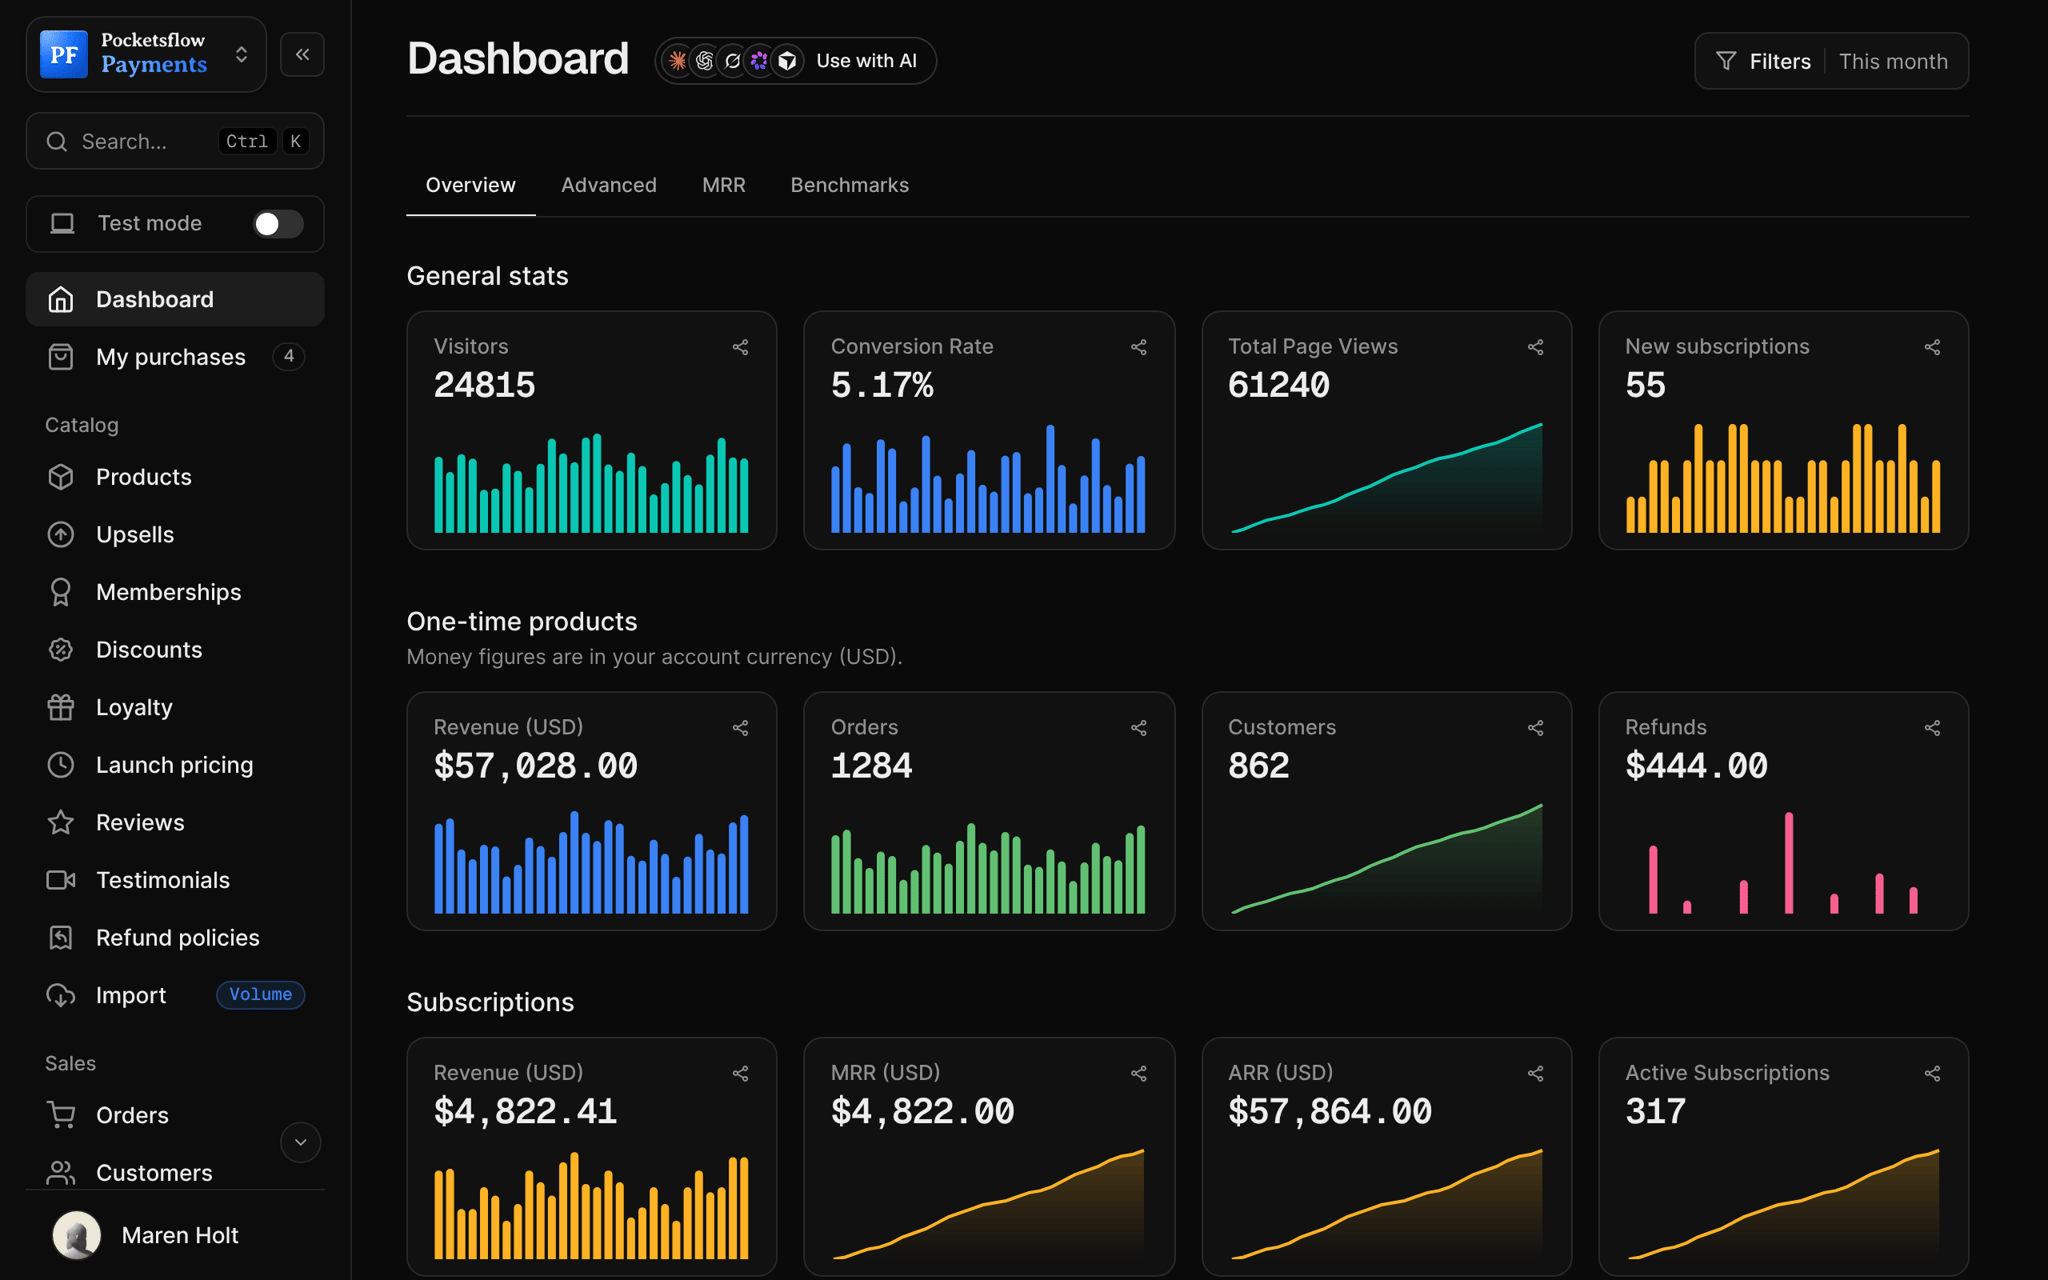The height and width of the screenshot is (1280, 2048).
Task: Open Products in the Catalog section
Action: (175, 477)
